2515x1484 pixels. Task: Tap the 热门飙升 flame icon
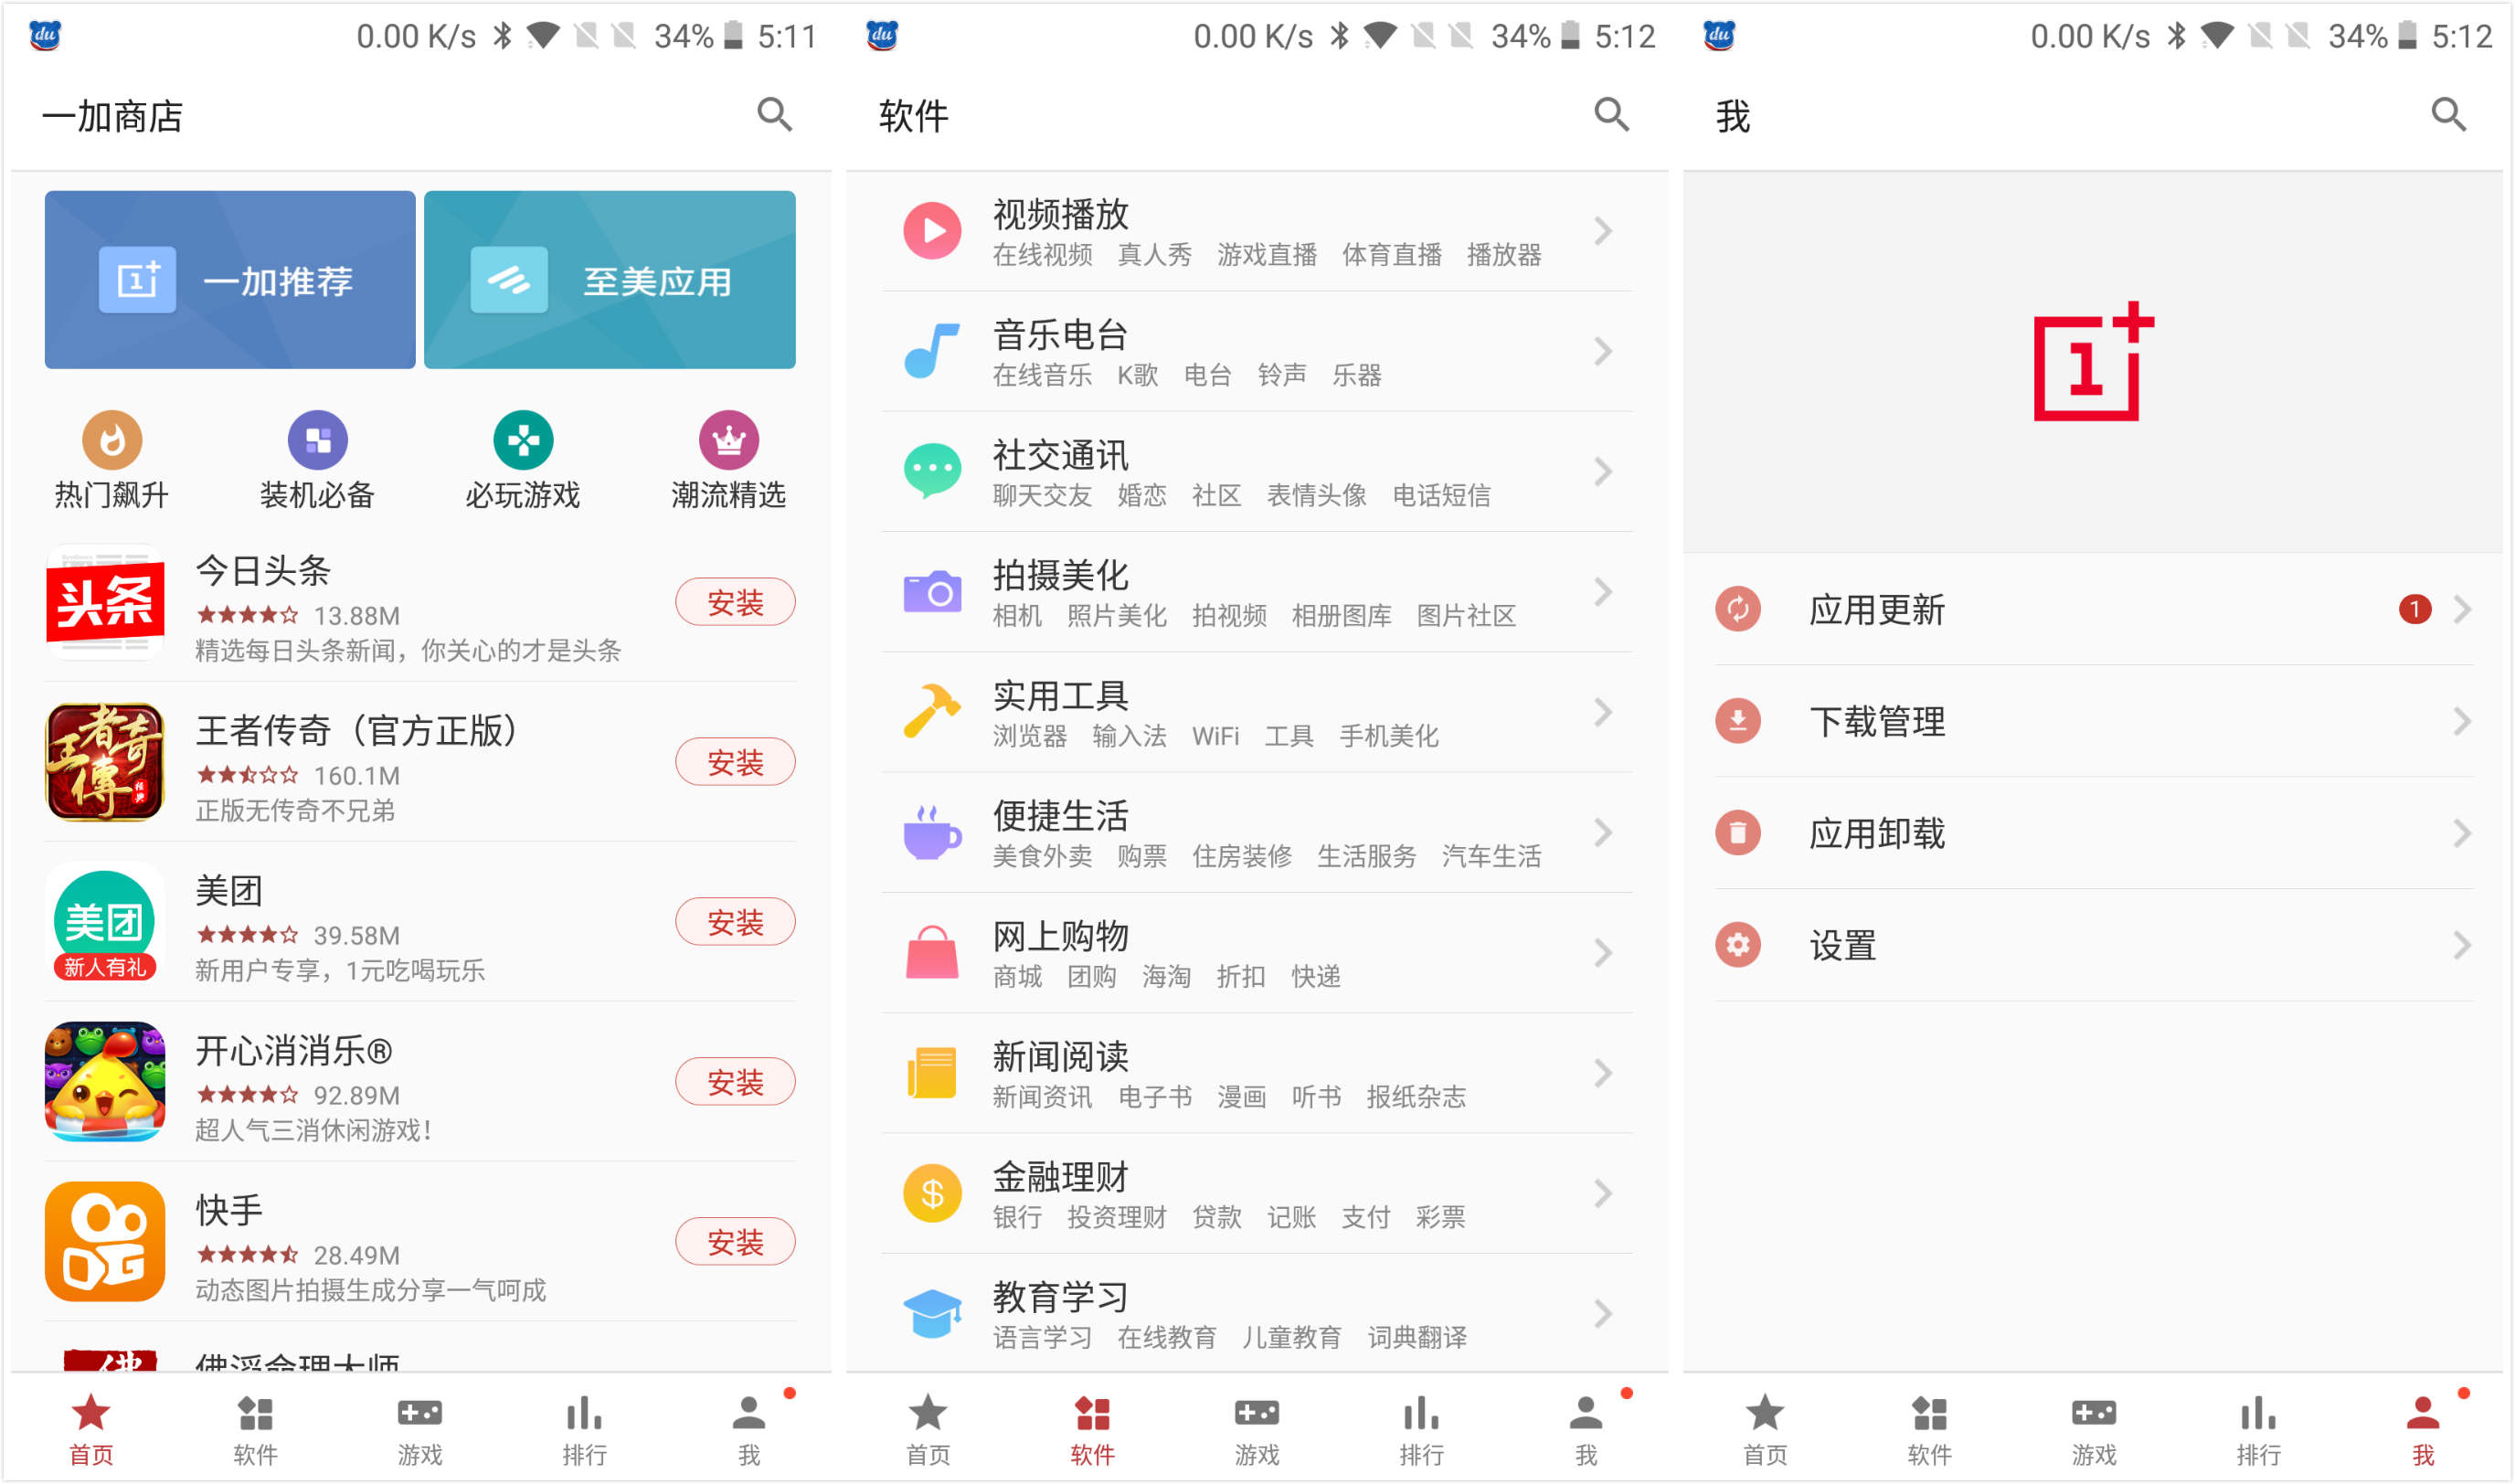click(111, 440)
